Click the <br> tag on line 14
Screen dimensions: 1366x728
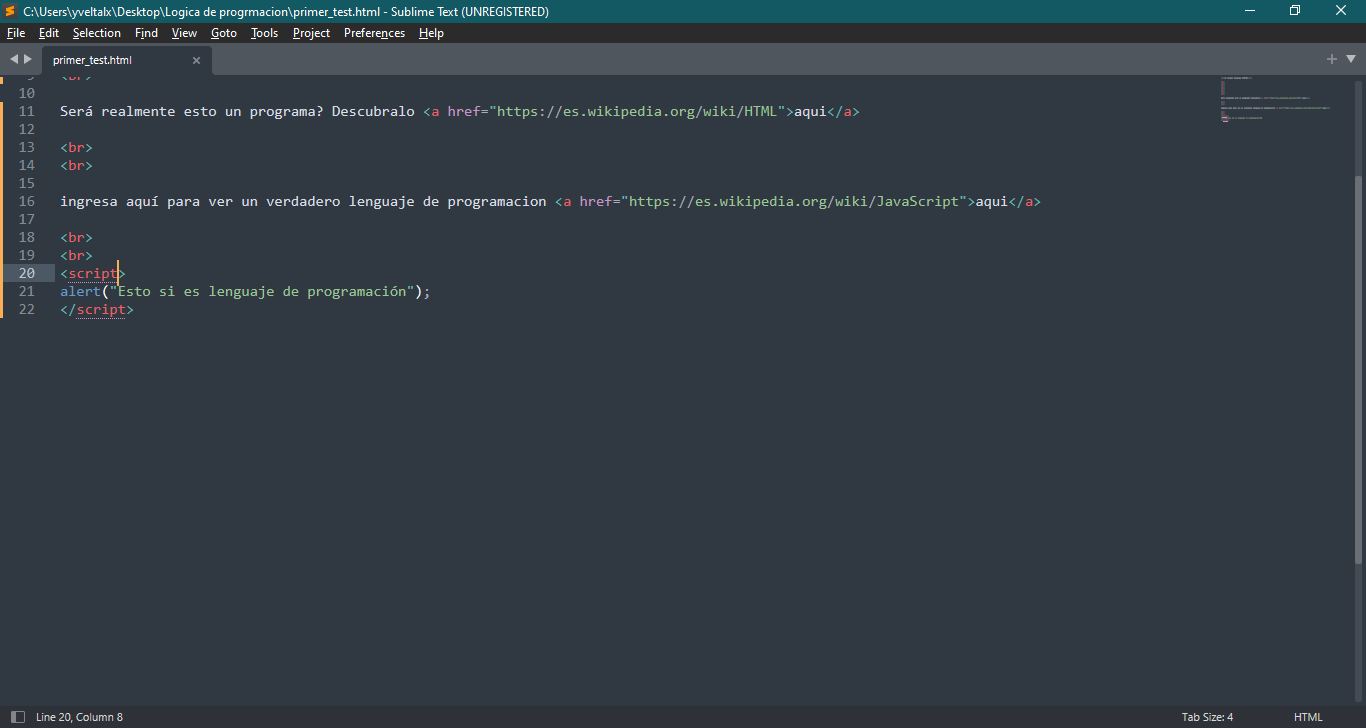pos(76,165)
